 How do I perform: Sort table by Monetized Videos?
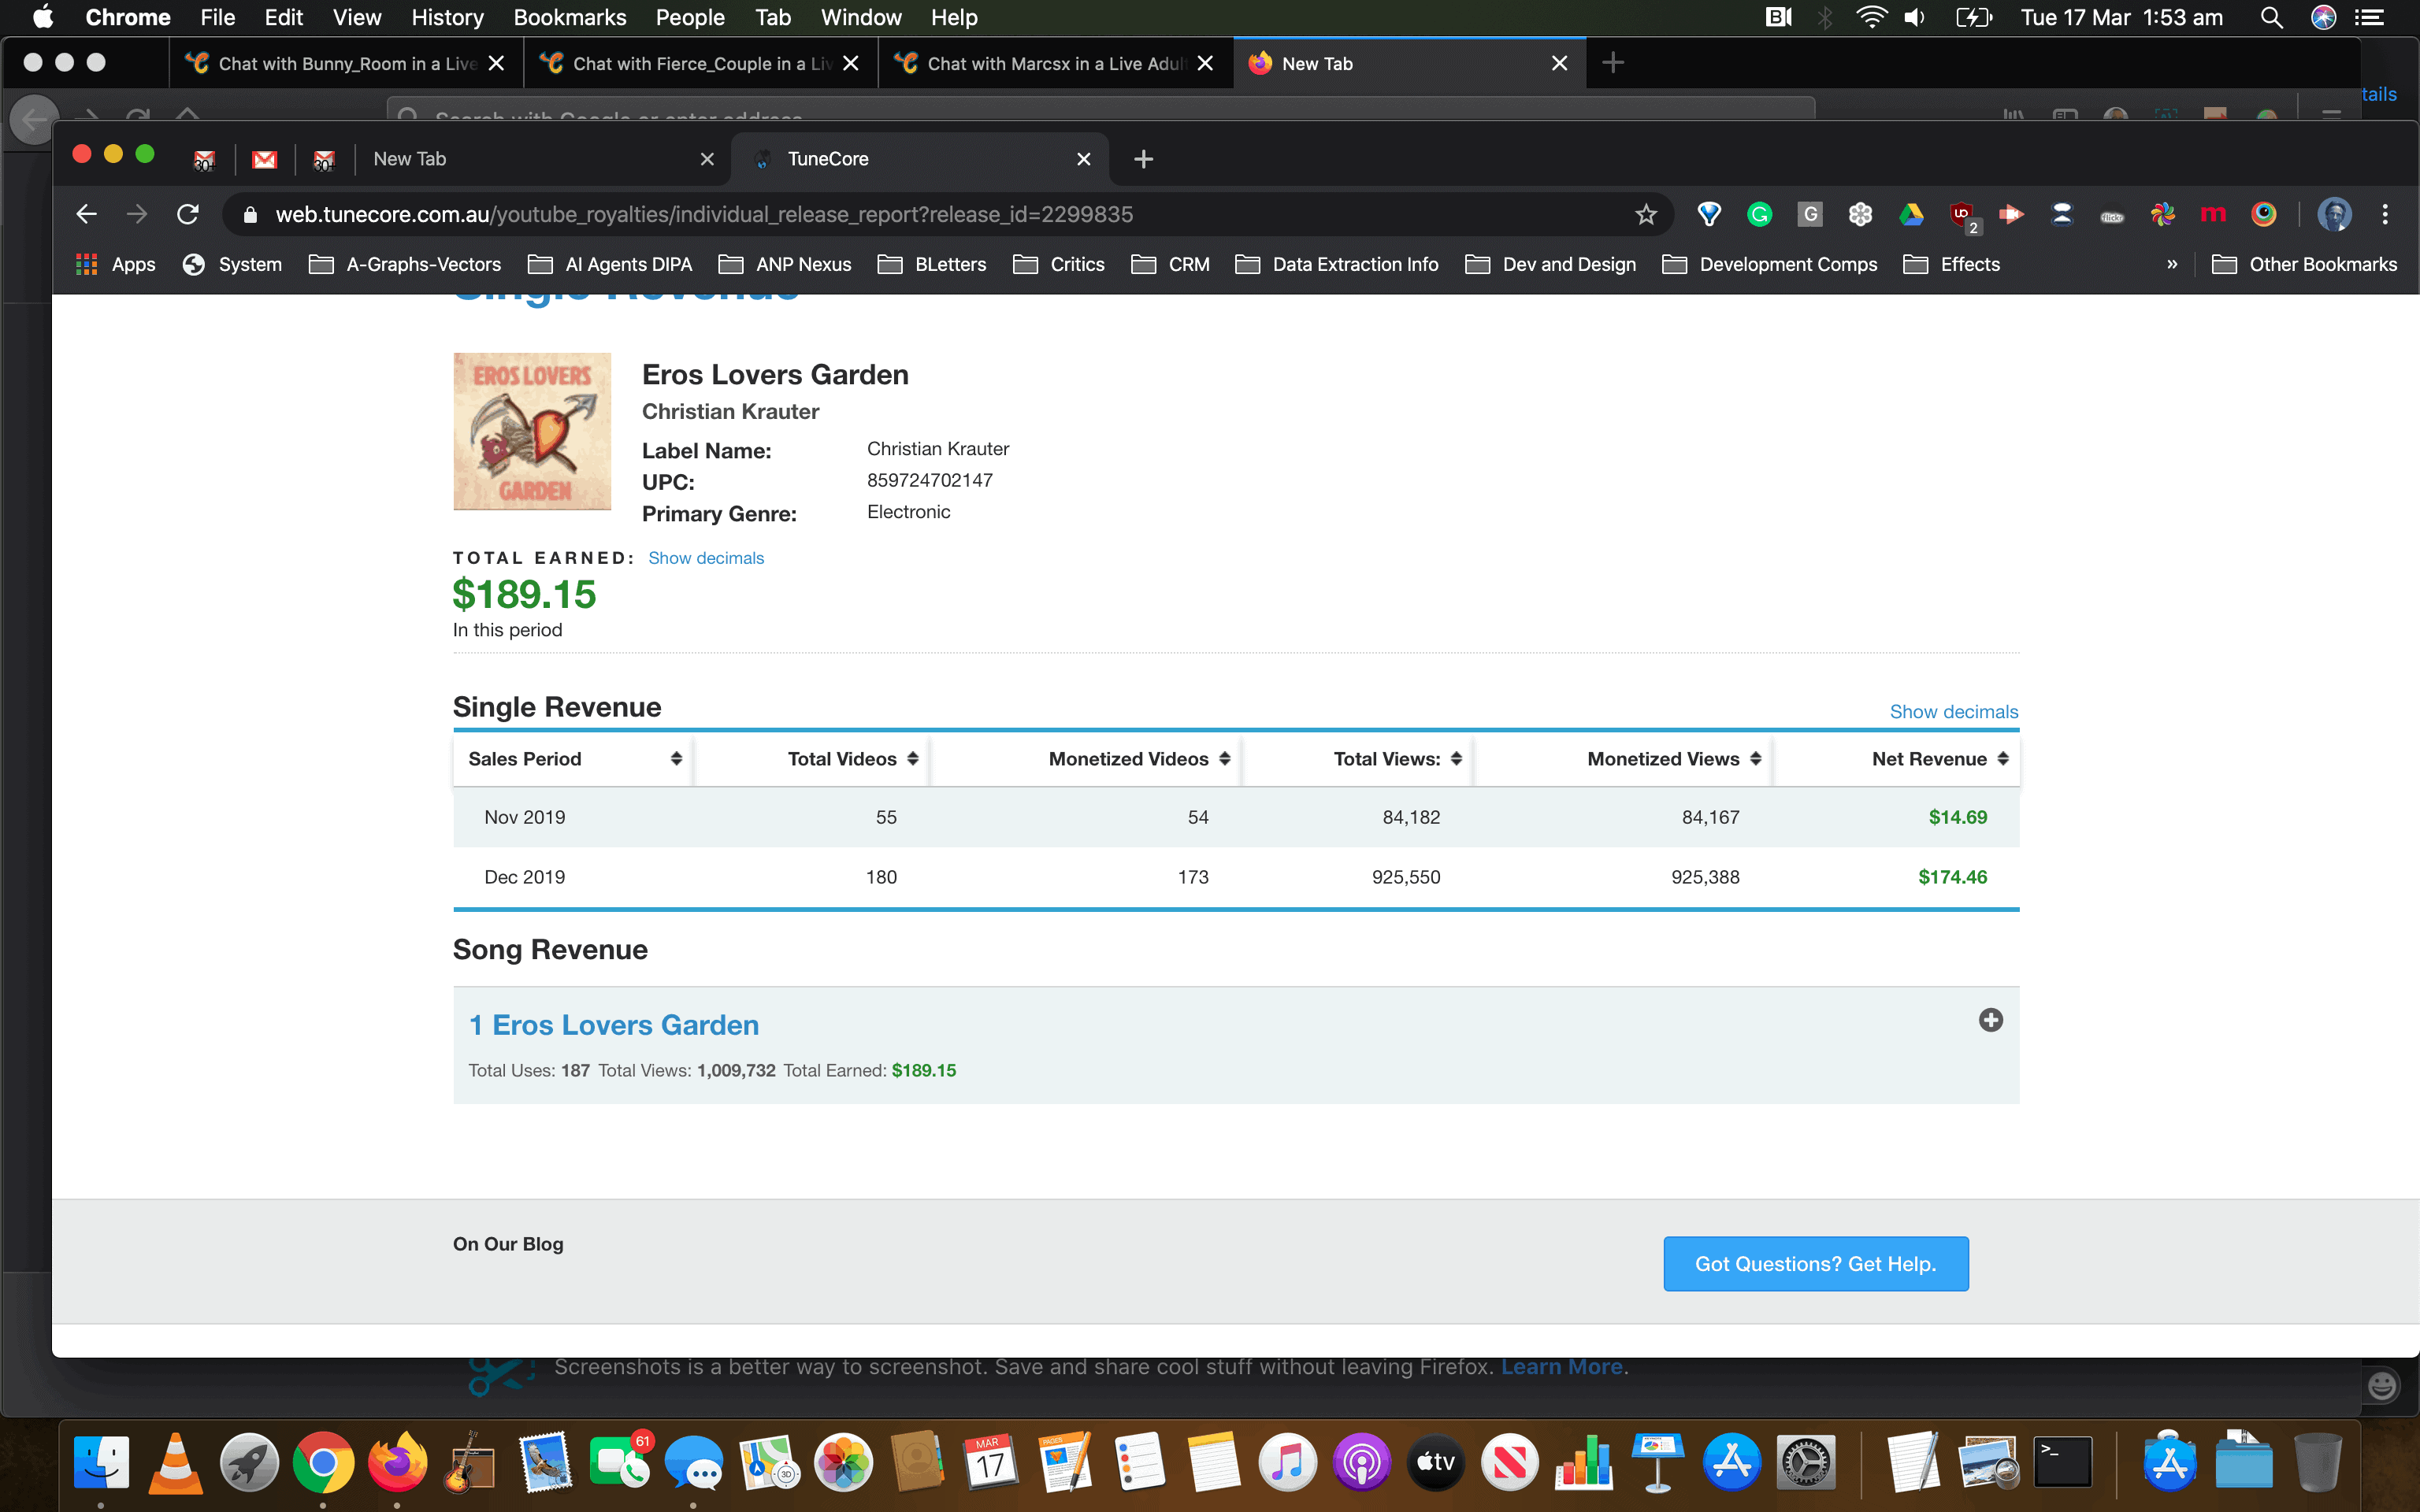[x=1087, y=759]
